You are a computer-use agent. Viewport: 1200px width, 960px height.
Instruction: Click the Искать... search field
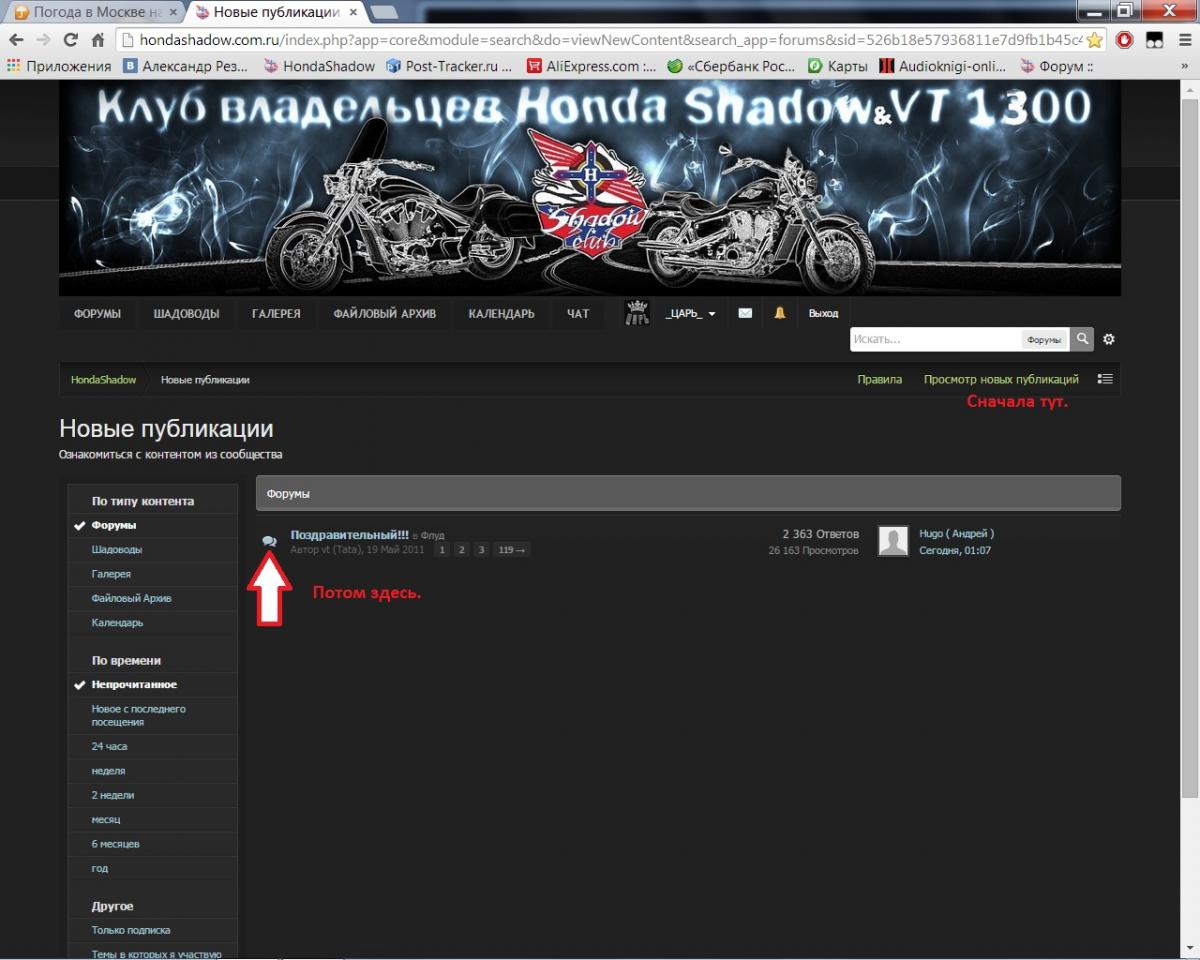coord(935,340)
